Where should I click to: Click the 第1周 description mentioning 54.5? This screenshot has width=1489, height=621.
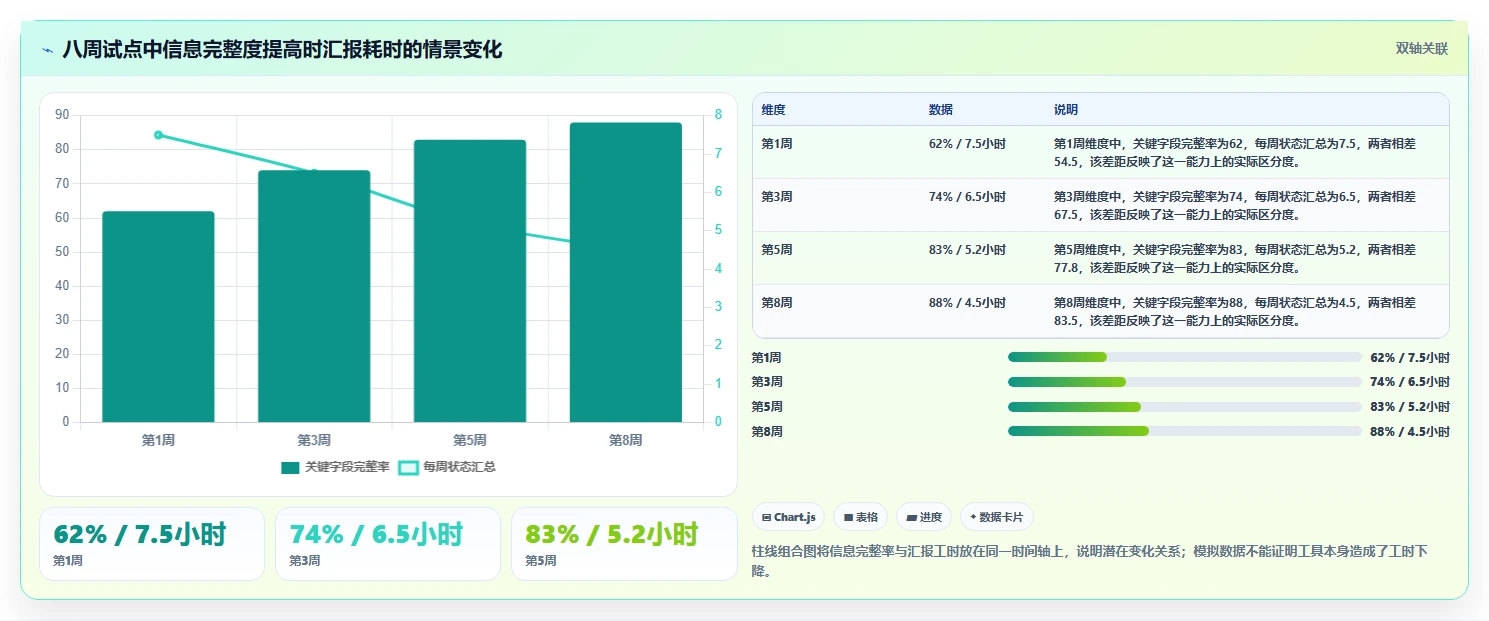click(1235, 153)
